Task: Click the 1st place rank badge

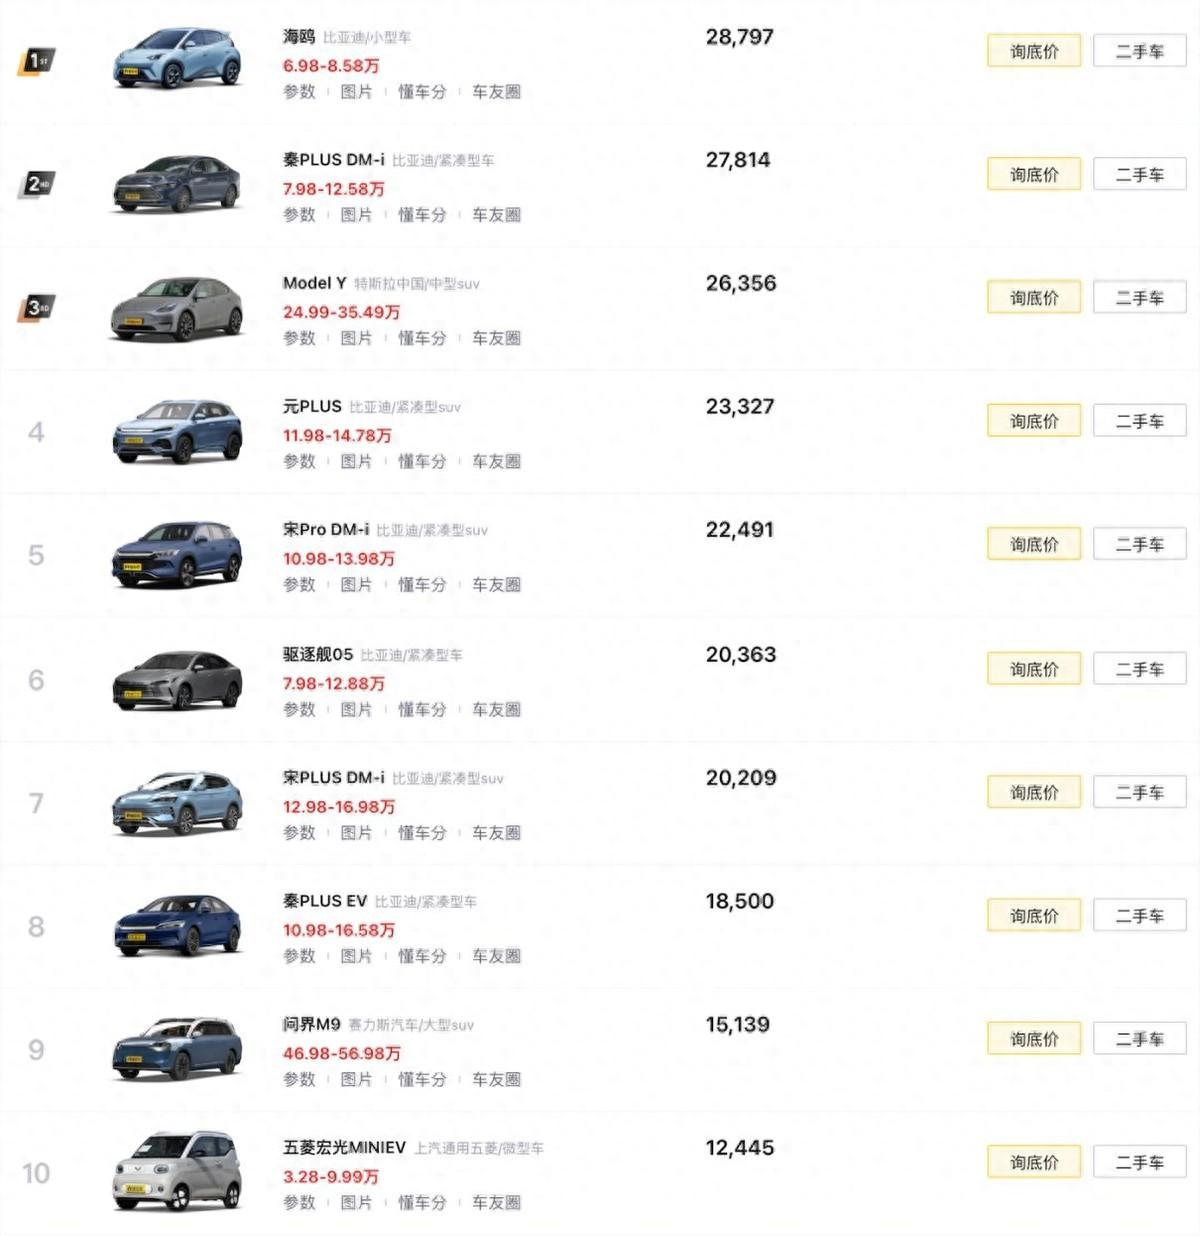Action: 37,62
